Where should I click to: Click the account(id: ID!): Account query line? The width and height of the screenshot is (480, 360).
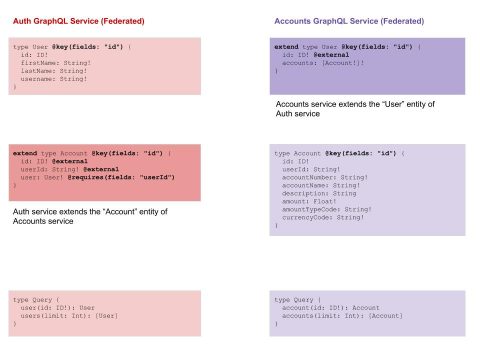click(x=331, y=308)
